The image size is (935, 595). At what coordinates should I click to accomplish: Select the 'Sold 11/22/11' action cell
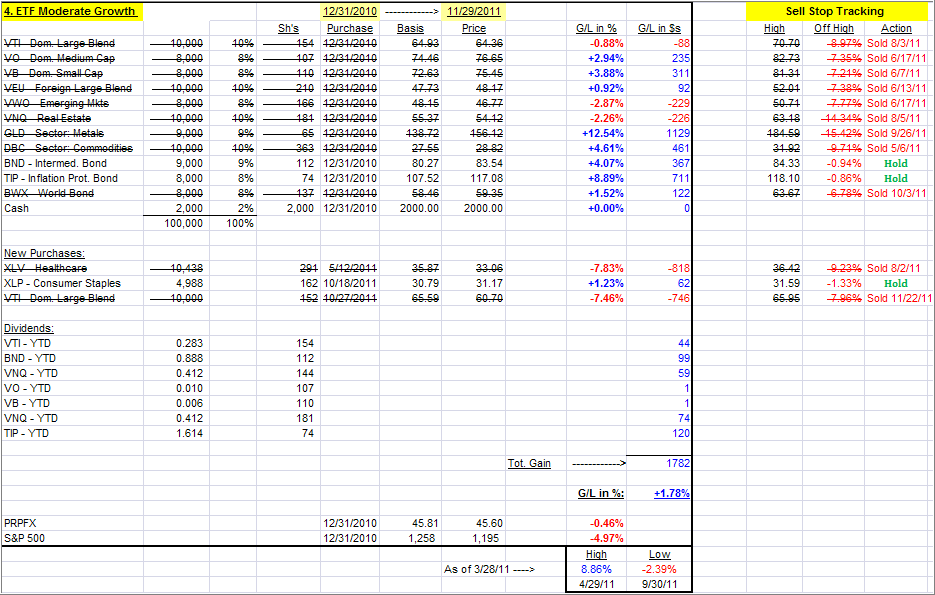pyautogui.click(x=899, y=298)
